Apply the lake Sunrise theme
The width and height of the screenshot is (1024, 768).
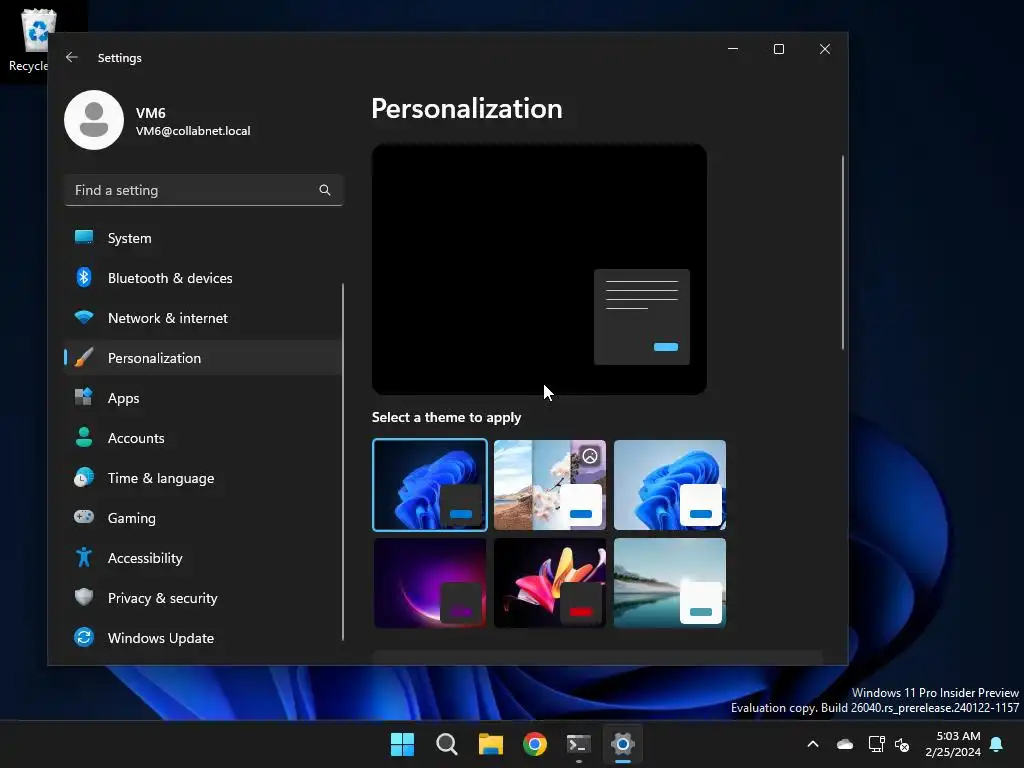click(670, 583)
